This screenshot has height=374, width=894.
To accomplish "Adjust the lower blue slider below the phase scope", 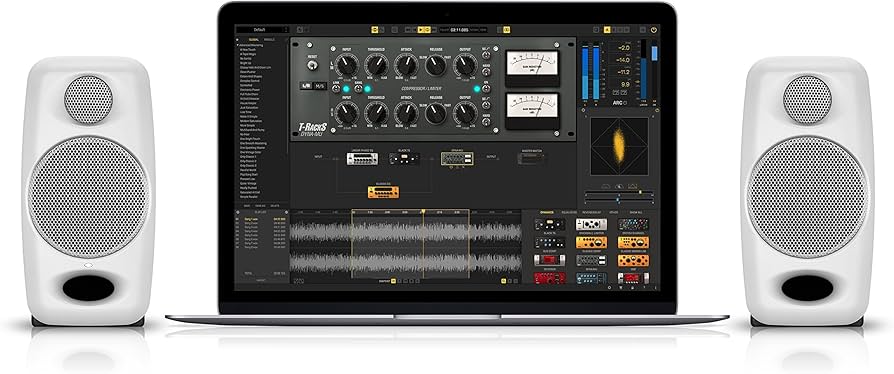I will [619, 199].
